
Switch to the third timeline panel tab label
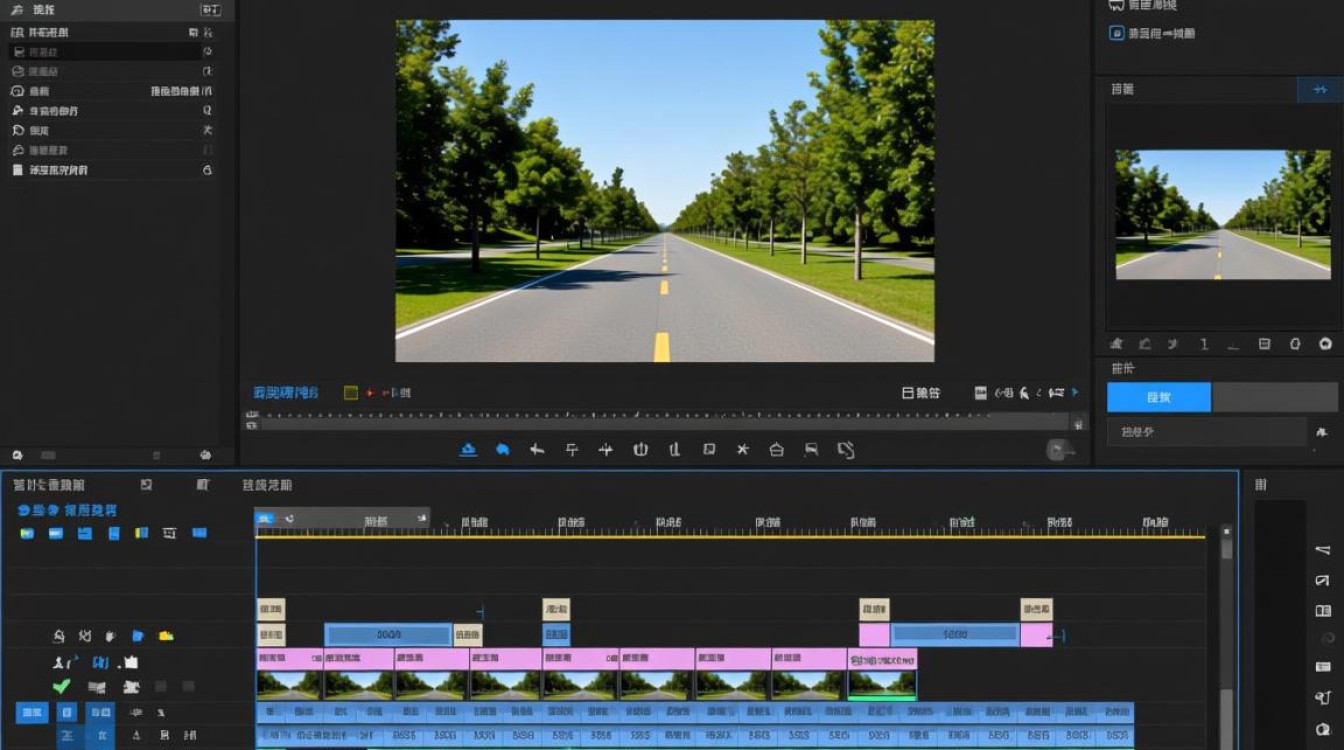tap(267, 485)
